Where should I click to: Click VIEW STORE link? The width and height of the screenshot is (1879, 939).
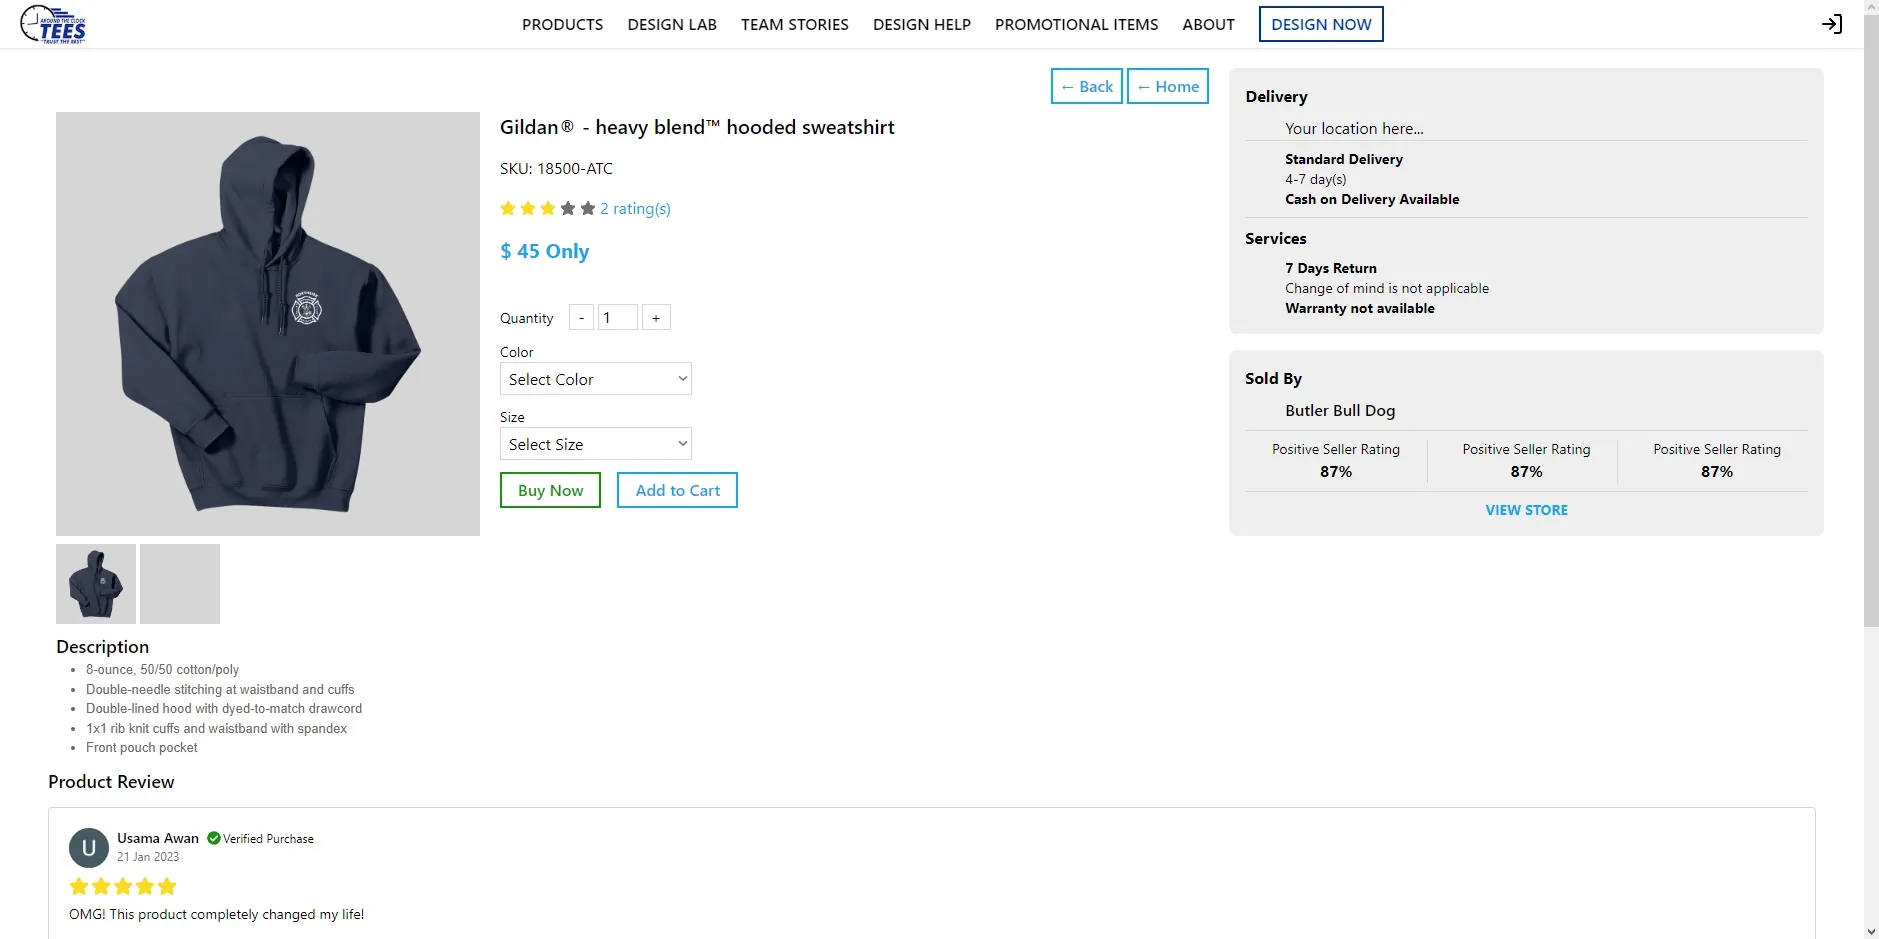[1526, 510]
